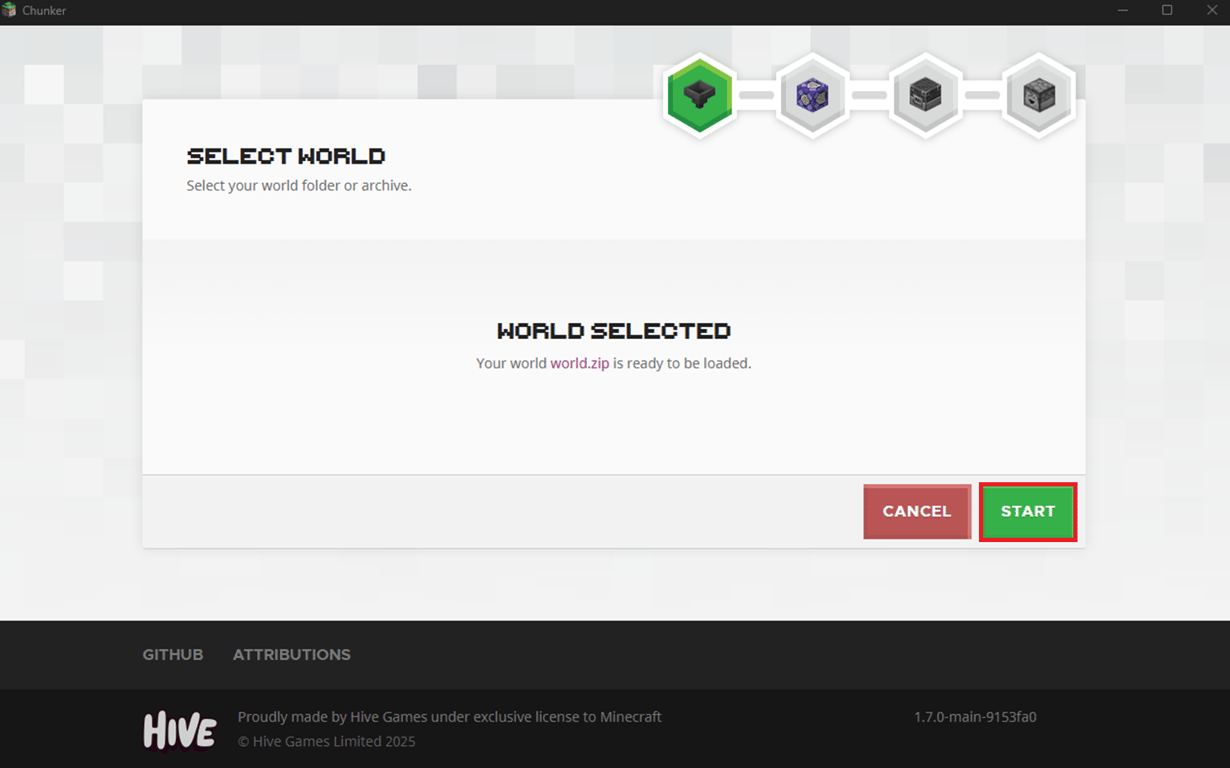Click the Chunker grass block titlebar icon

(x=10, y=10)
